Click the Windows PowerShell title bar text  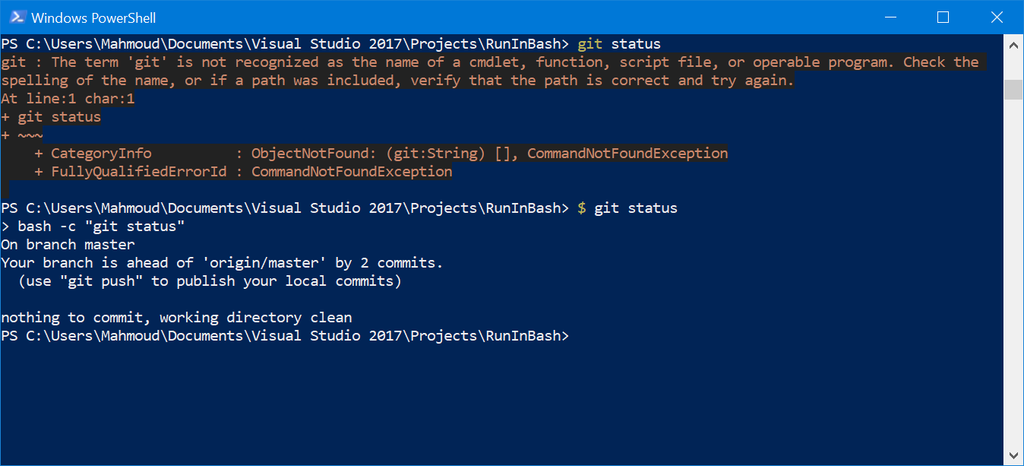(93, 18)
